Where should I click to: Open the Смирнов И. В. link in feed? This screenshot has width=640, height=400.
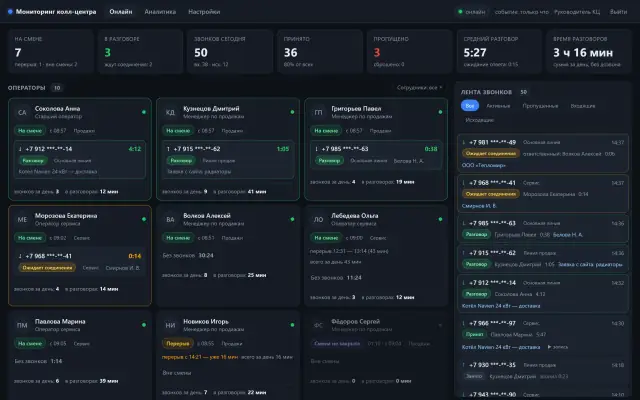click(479, 206)
